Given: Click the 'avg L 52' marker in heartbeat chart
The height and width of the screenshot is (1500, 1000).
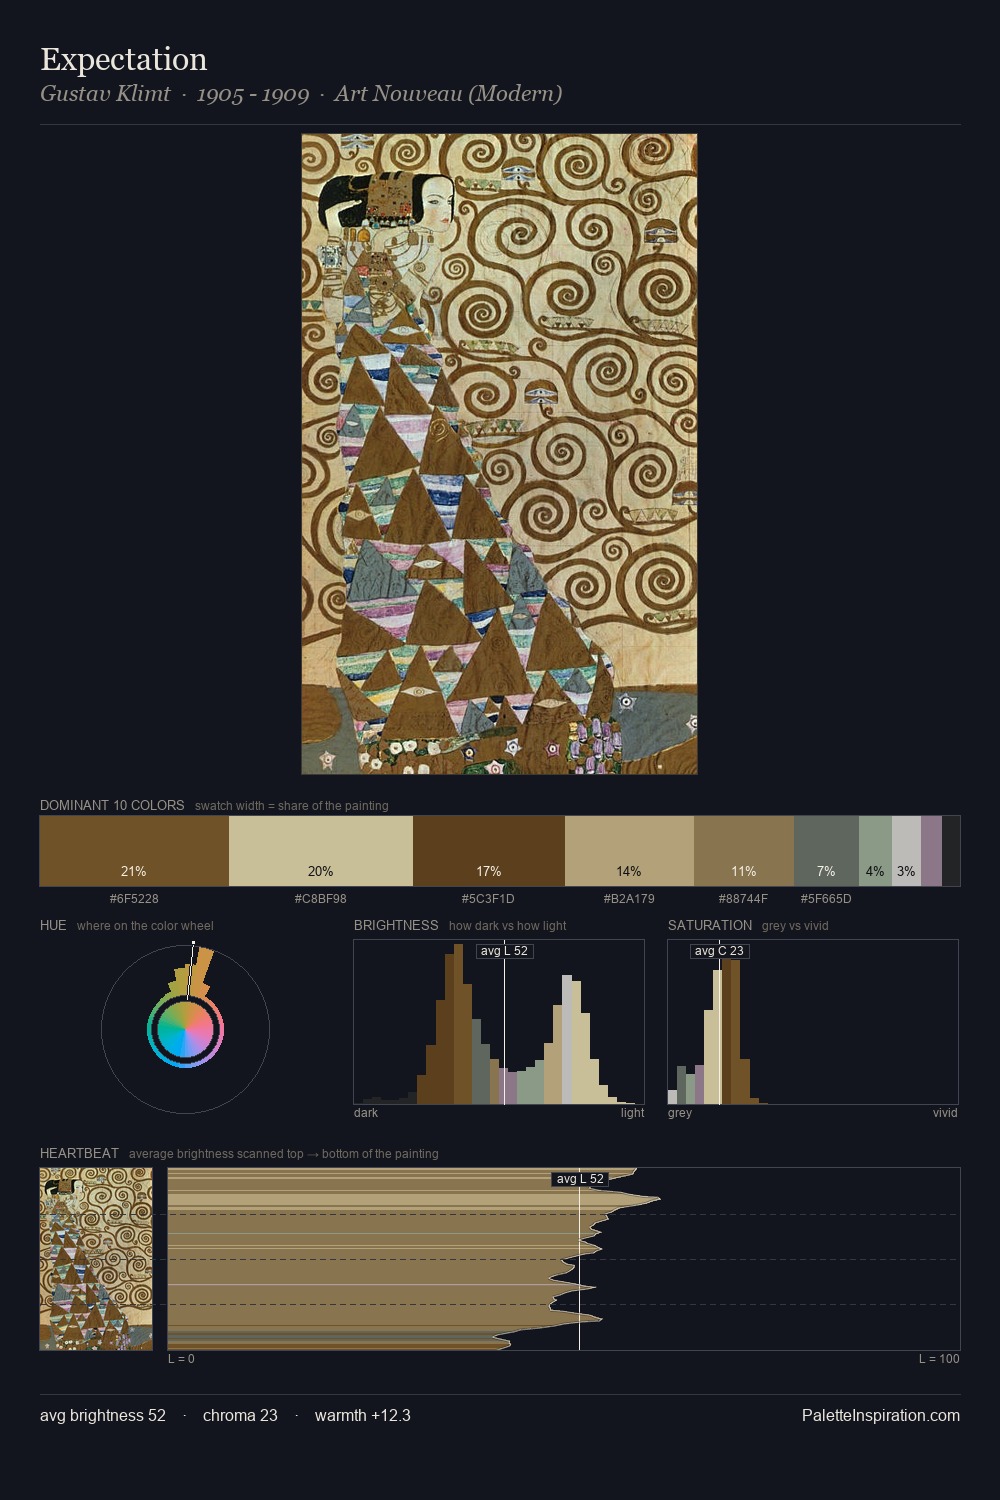Looking at the screenshot, I should [x=580, y=1179].
